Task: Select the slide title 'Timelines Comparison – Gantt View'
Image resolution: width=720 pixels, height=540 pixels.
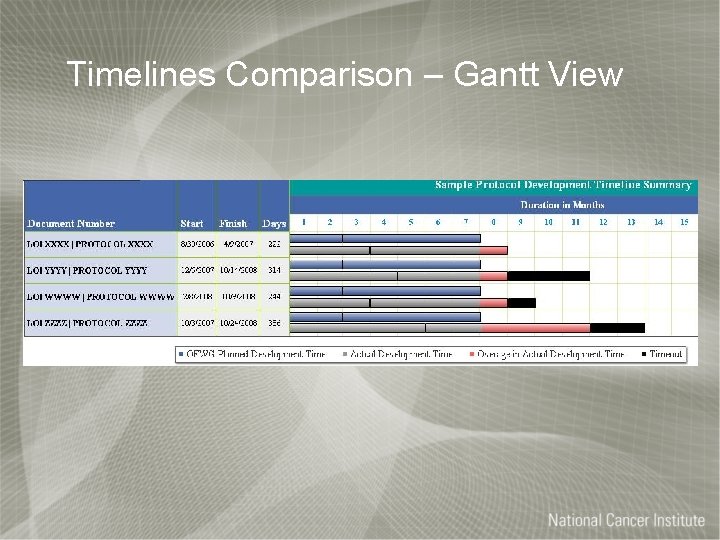Action: click(344, 73)
